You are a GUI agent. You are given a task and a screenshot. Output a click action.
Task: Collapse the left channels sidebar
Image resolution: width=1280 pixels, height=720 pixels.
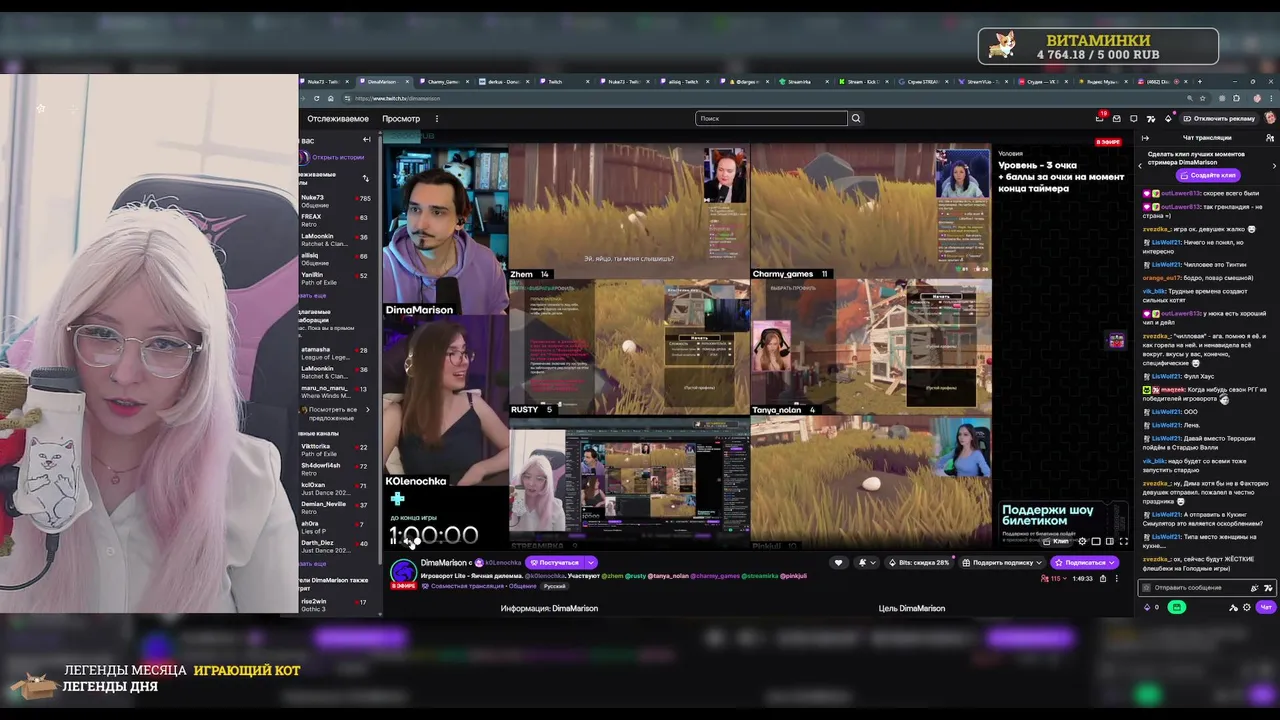point(366,139)
